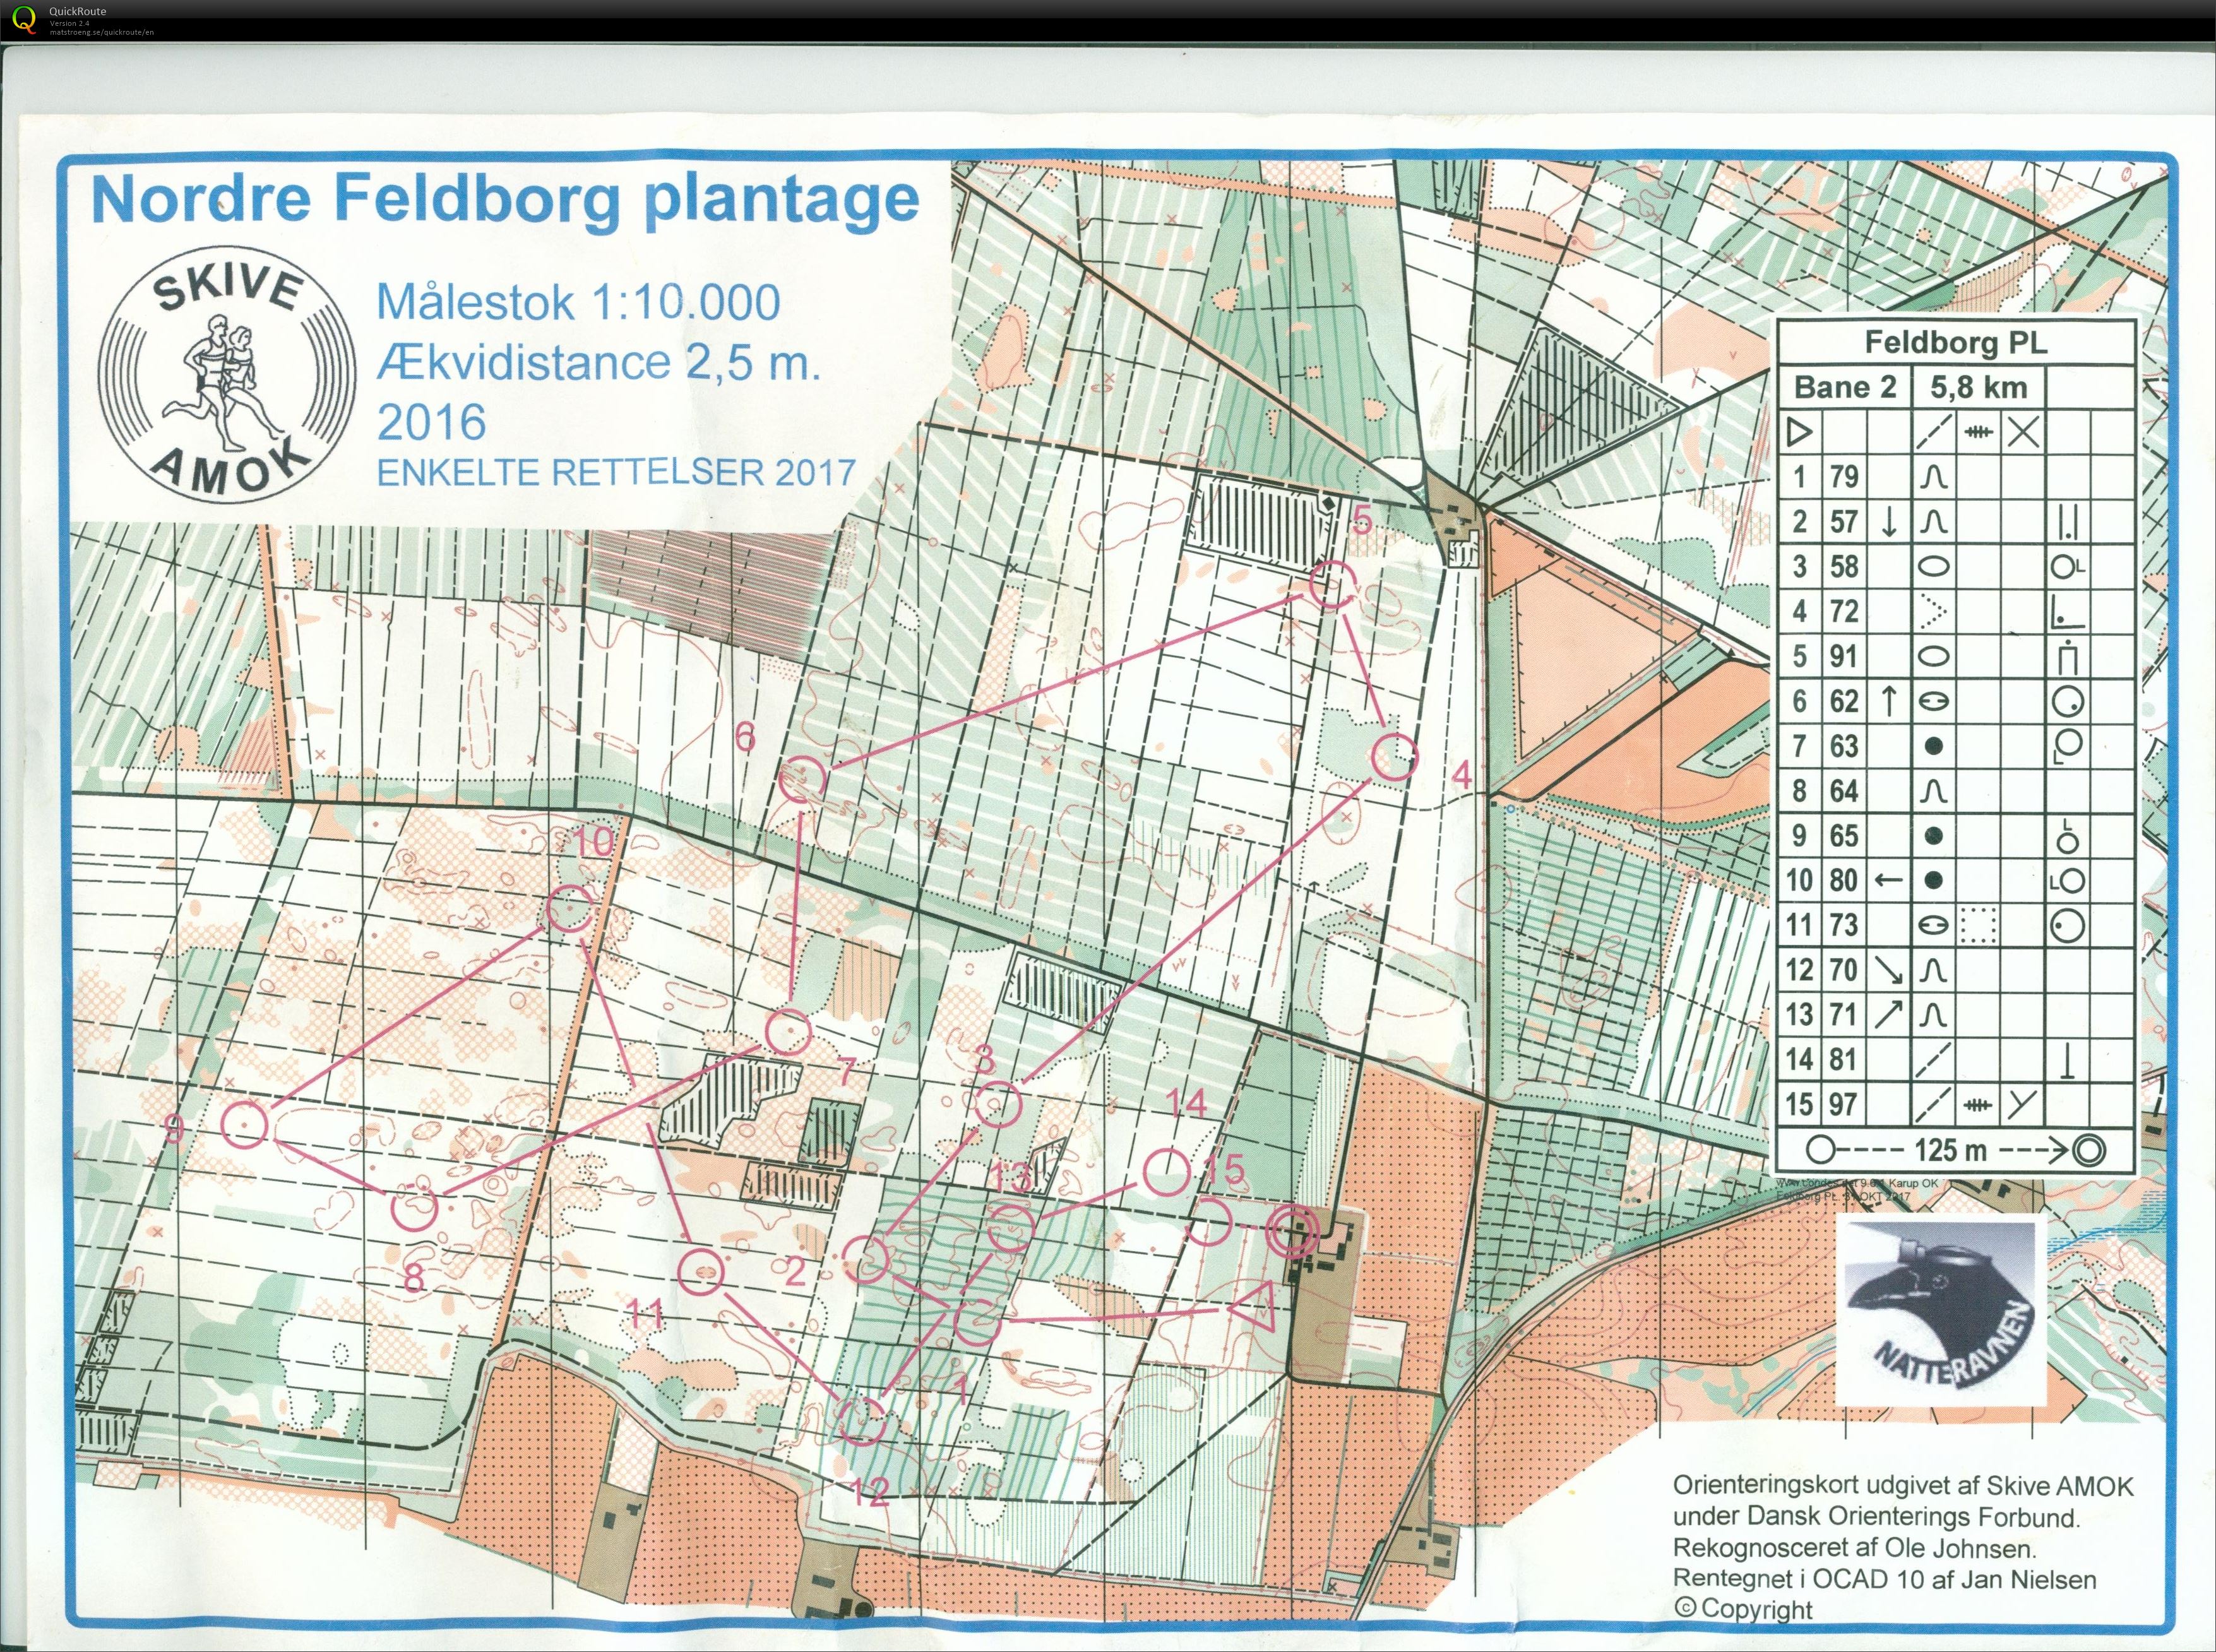This screenshot has width=2216, height=1652.
Task: Click control circle 10 on the map
Action: 571,909
